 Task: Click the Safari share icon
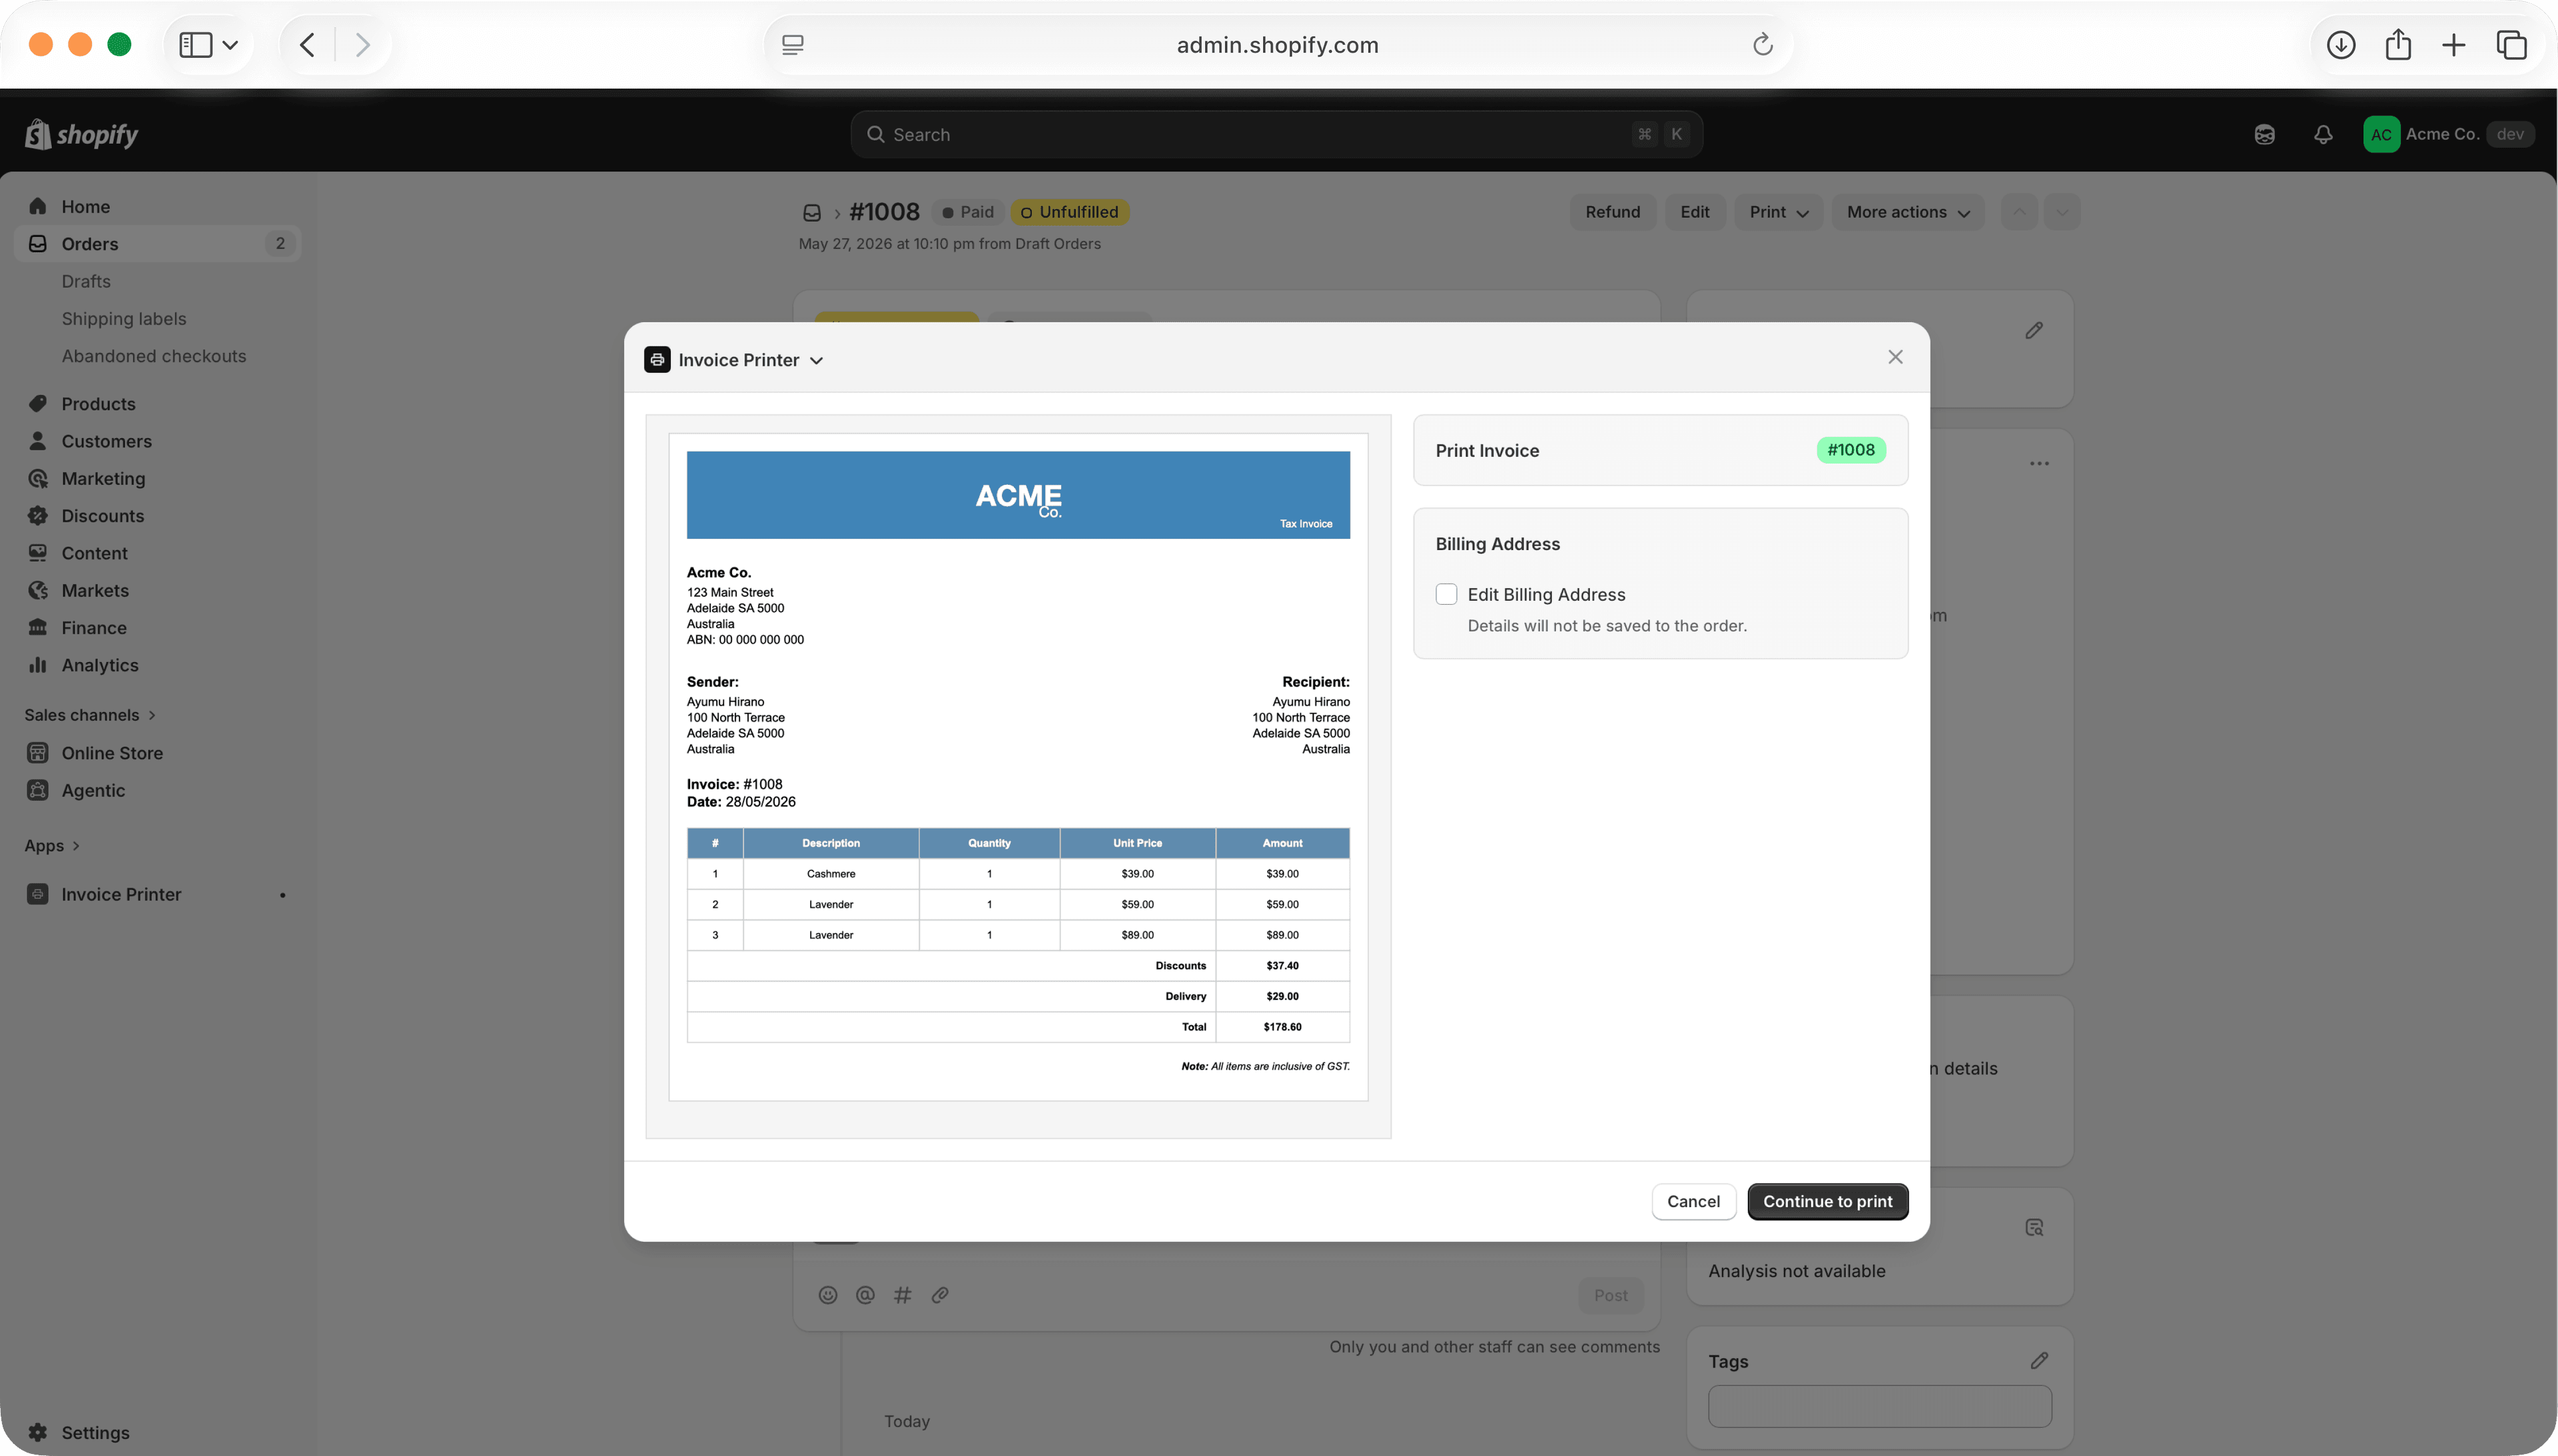(2398, 44)
